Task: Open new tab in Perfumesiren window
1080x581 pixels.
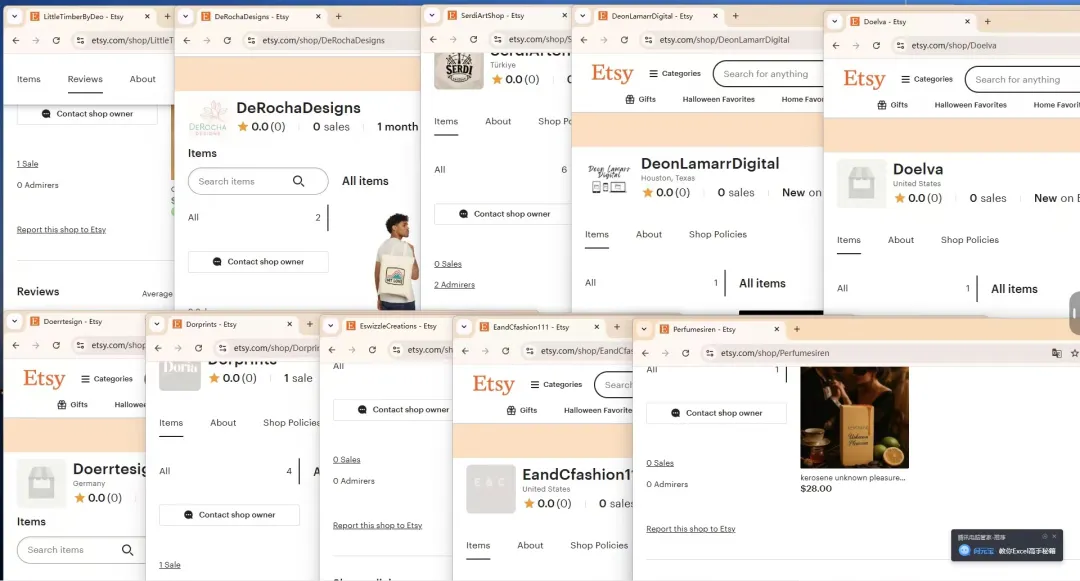Action: pyautogui.click(x=796, y=329)
